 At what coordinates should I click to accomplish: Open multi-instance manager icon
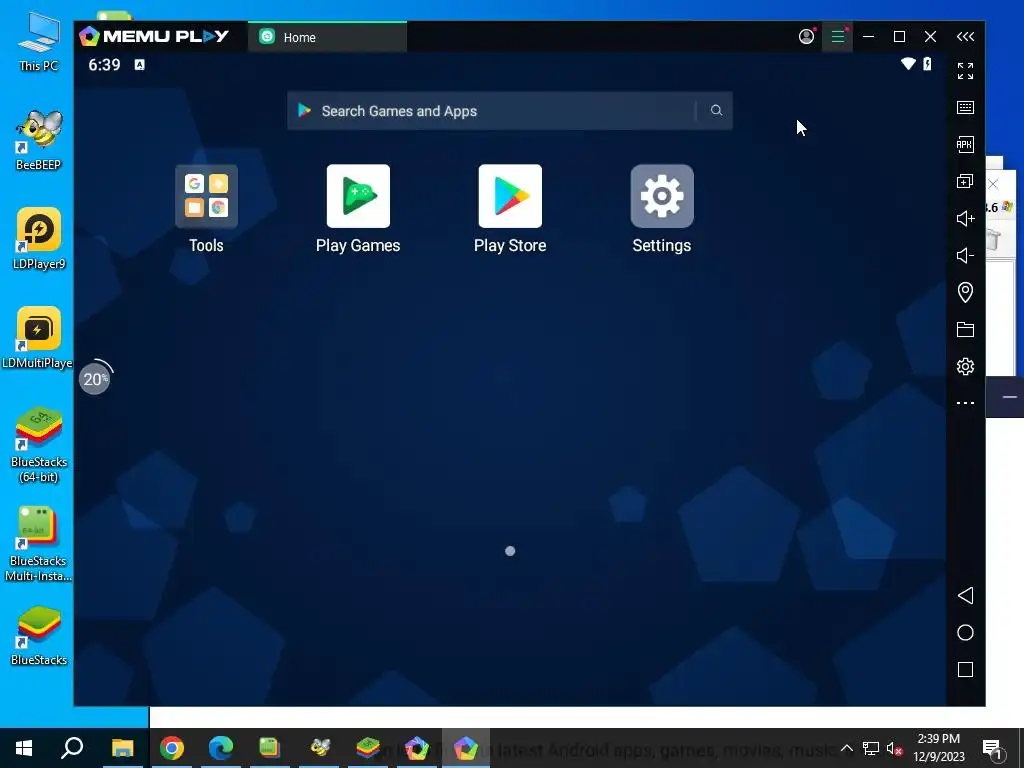pos(965,181)
